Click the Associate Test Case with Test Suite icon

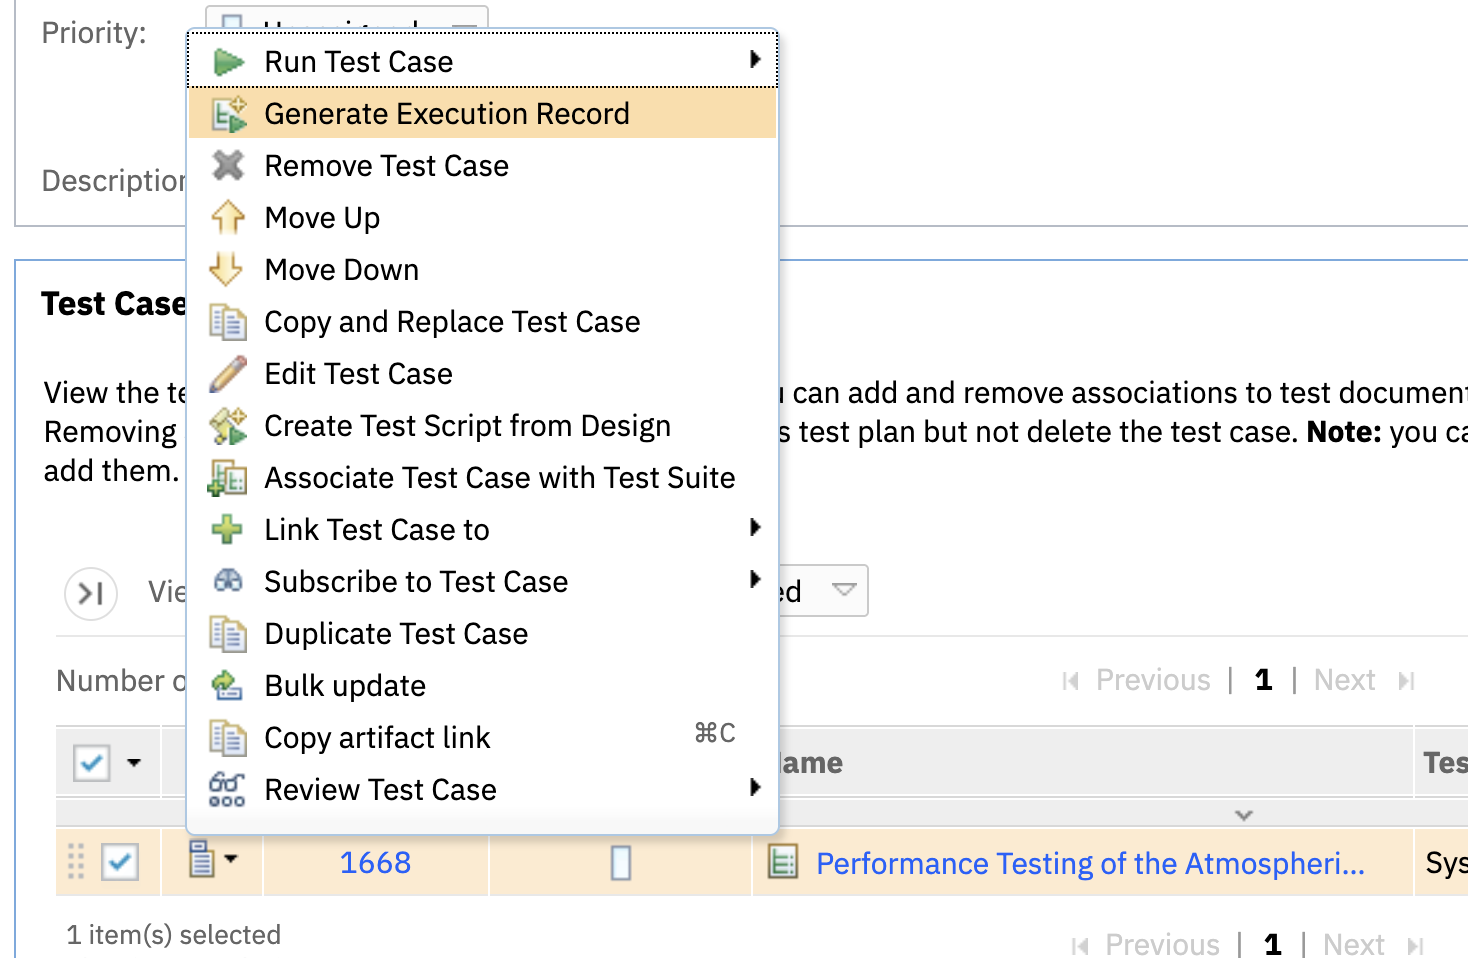click(227, 478)
